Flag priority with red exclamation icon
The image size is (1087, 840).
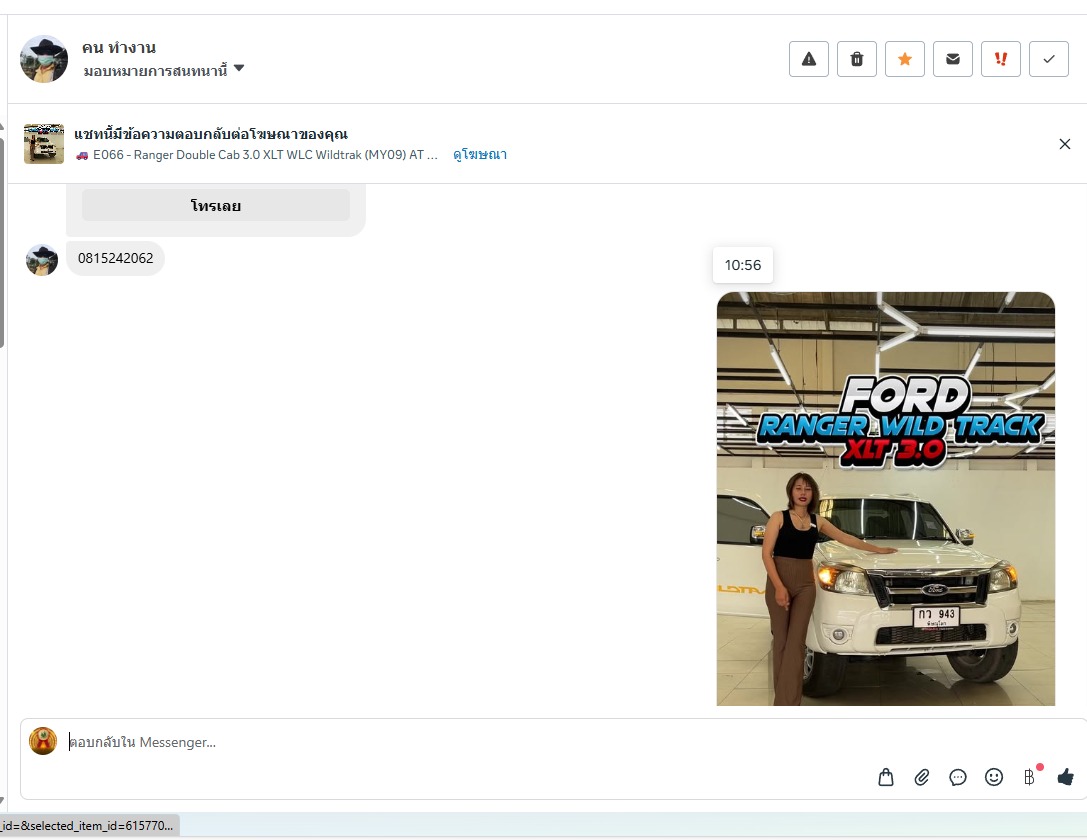[x=1000, y=59]
